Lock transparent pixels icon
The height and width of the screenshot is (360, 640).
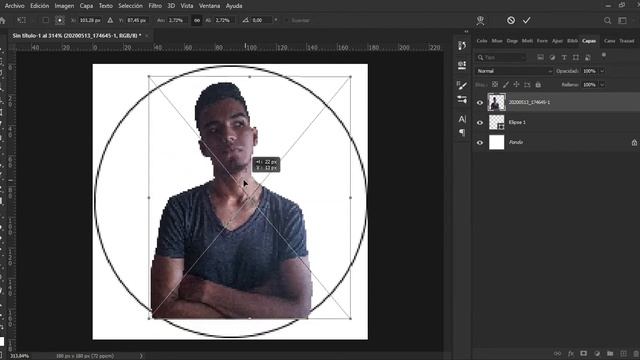pyautogui.click(x=495, y=84)
